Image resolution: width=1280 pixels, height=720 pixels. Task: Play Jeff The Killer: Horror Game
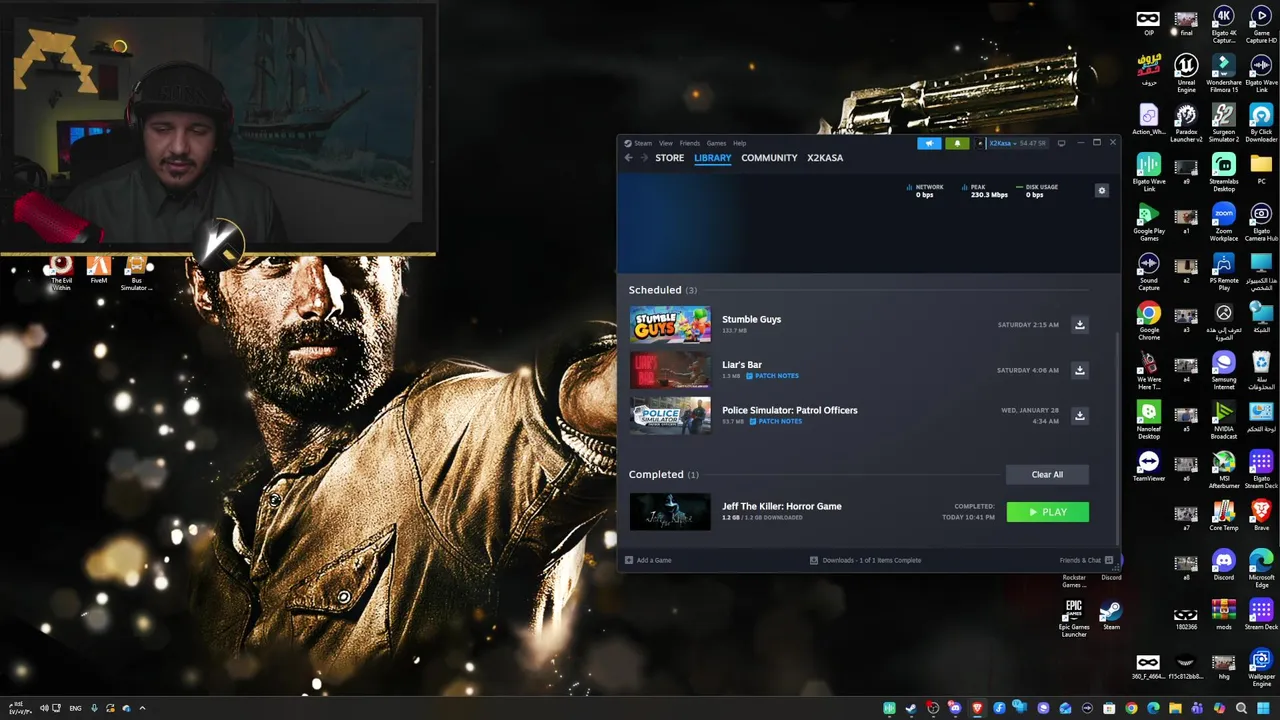pyautogui.click(x=1047, y=512)
